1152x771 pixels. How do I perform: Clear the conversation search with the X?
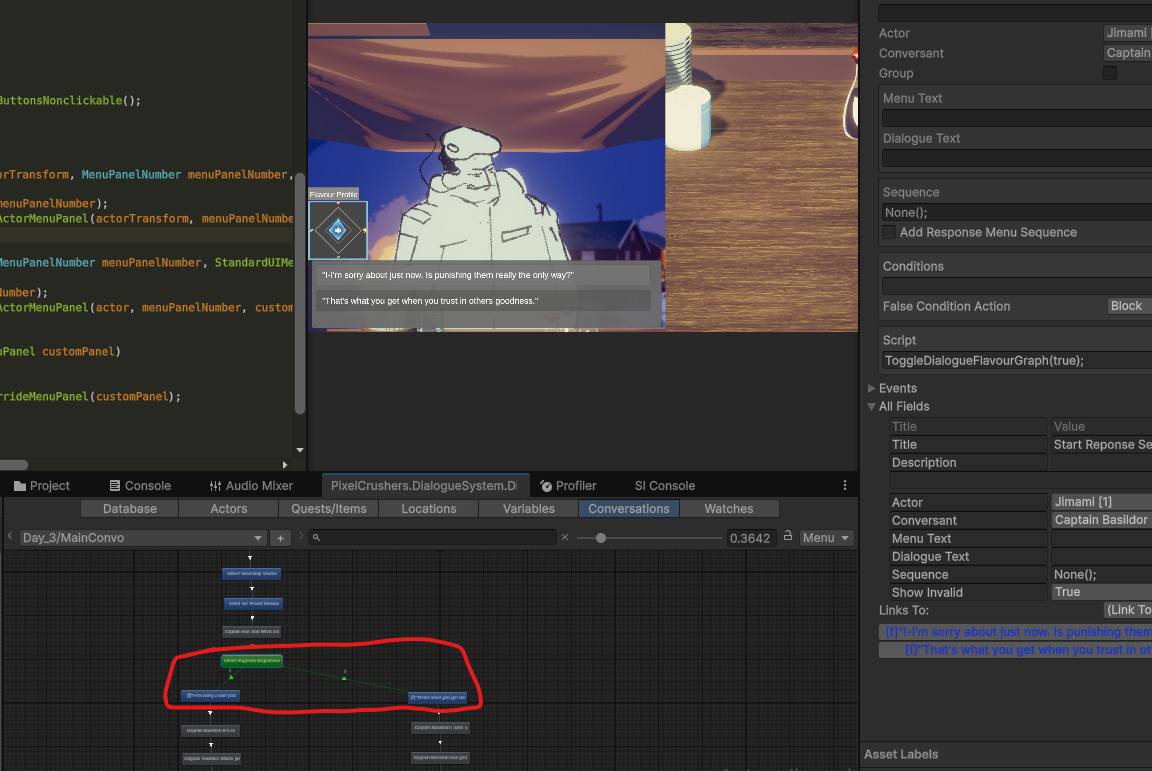coord(565,537)
